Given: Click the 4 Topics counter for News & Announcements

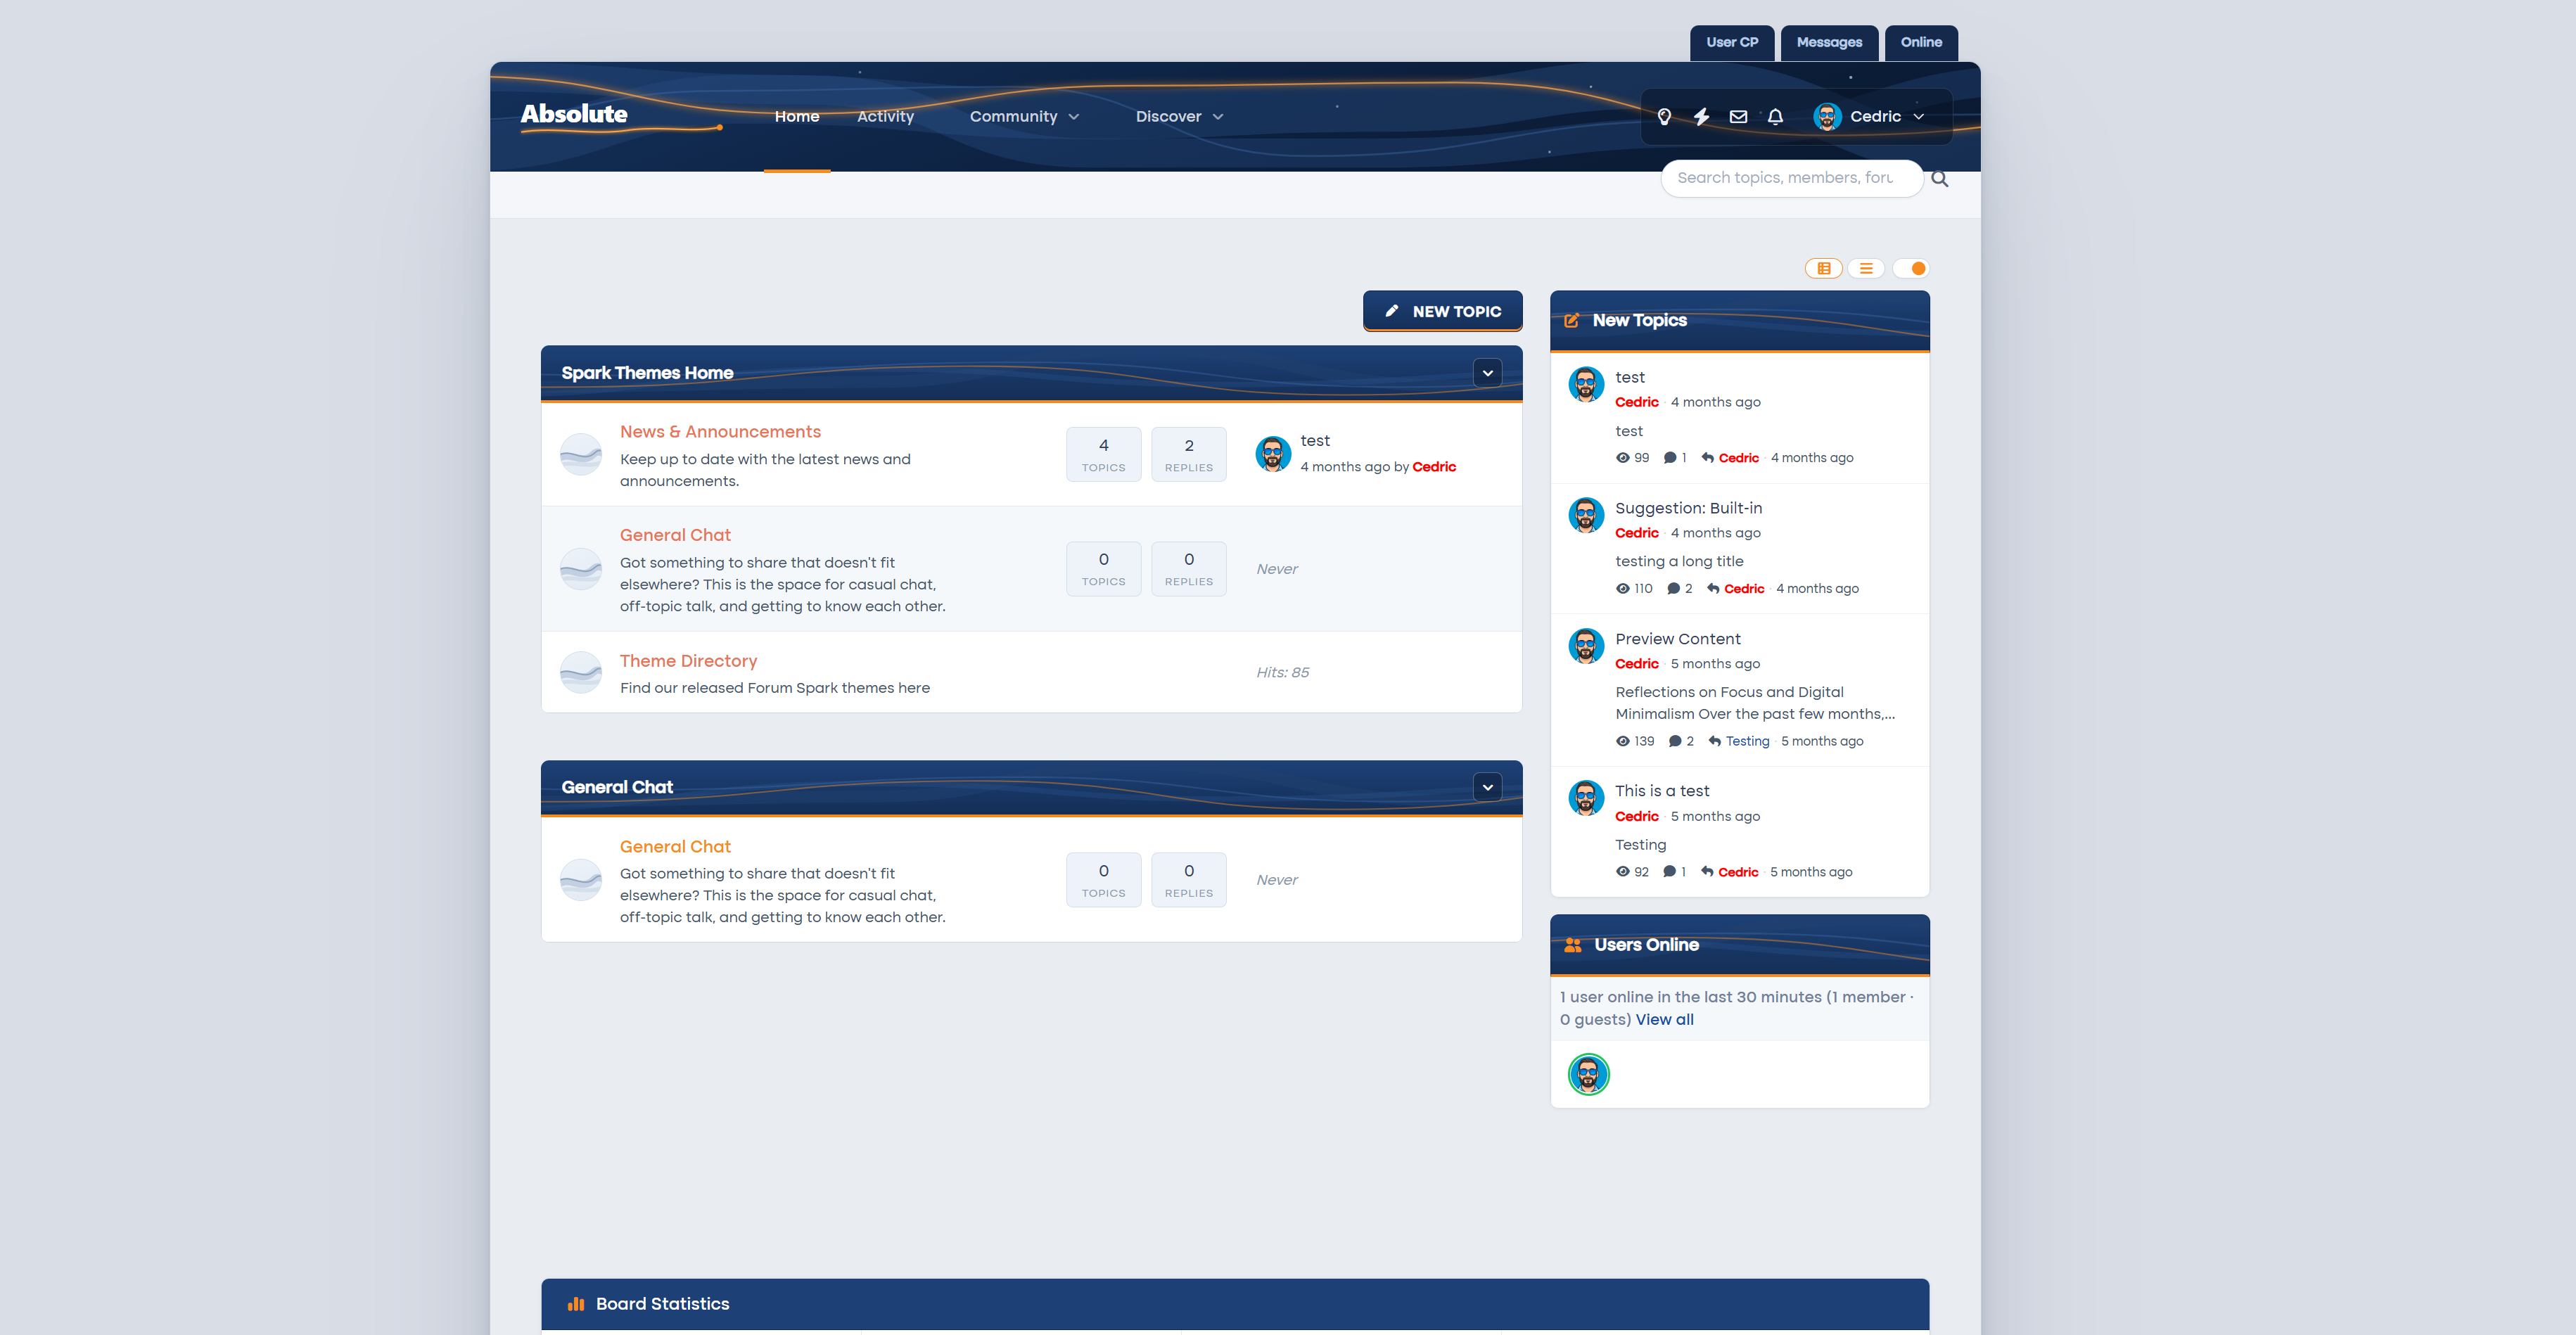Looking at the screenshot, I should tap(1103, 455).
